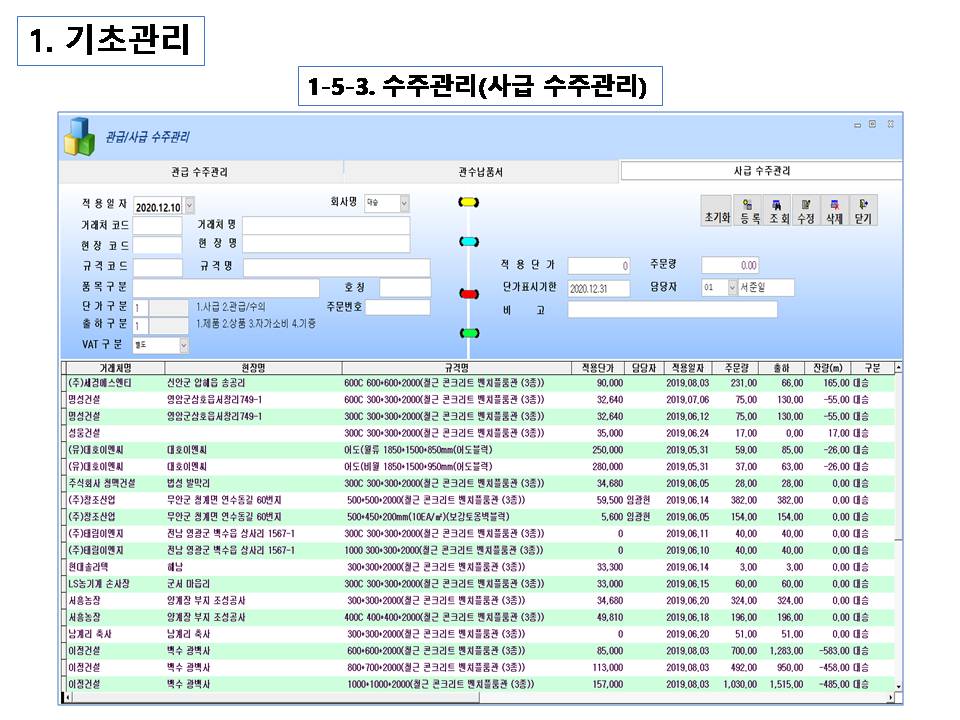
Task: Open the 관수납품서 tab
Action: [481, 172]
